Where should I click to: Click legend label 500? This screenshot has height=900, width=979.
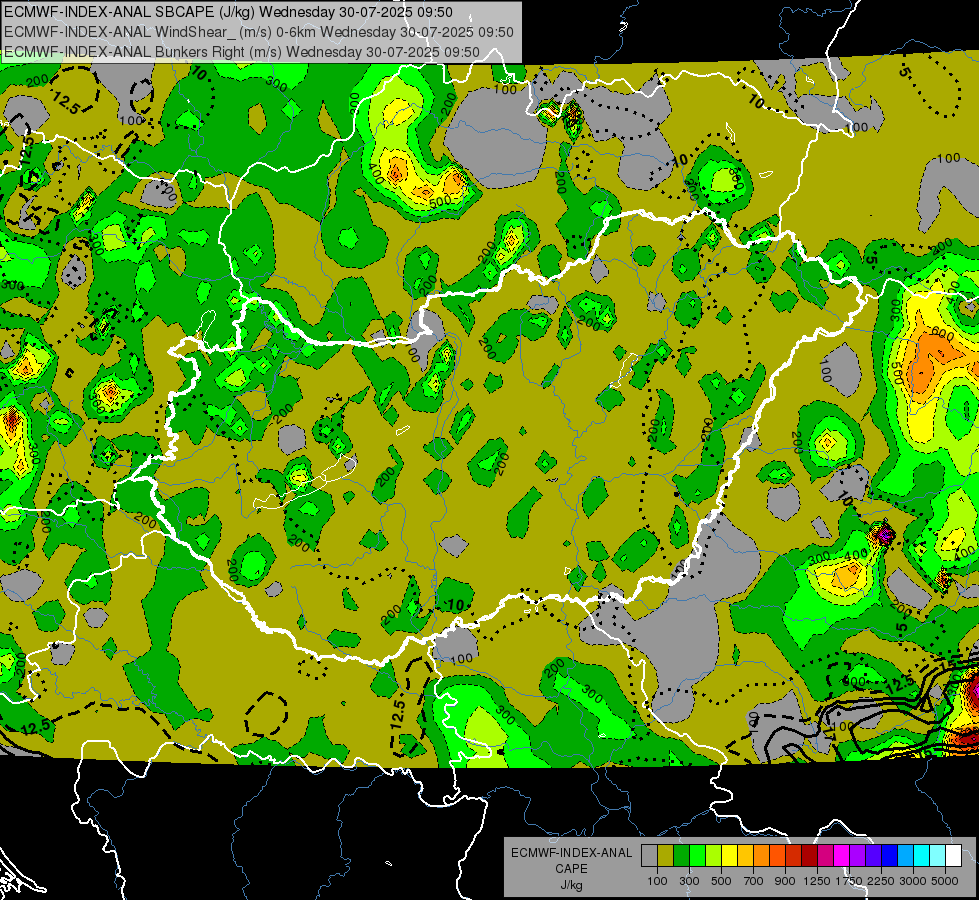[721, 881]
